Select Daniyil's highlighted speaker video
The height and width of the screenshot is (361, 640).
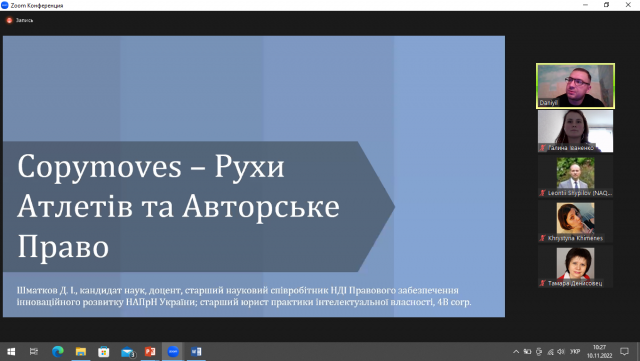(x=575, y=86)
